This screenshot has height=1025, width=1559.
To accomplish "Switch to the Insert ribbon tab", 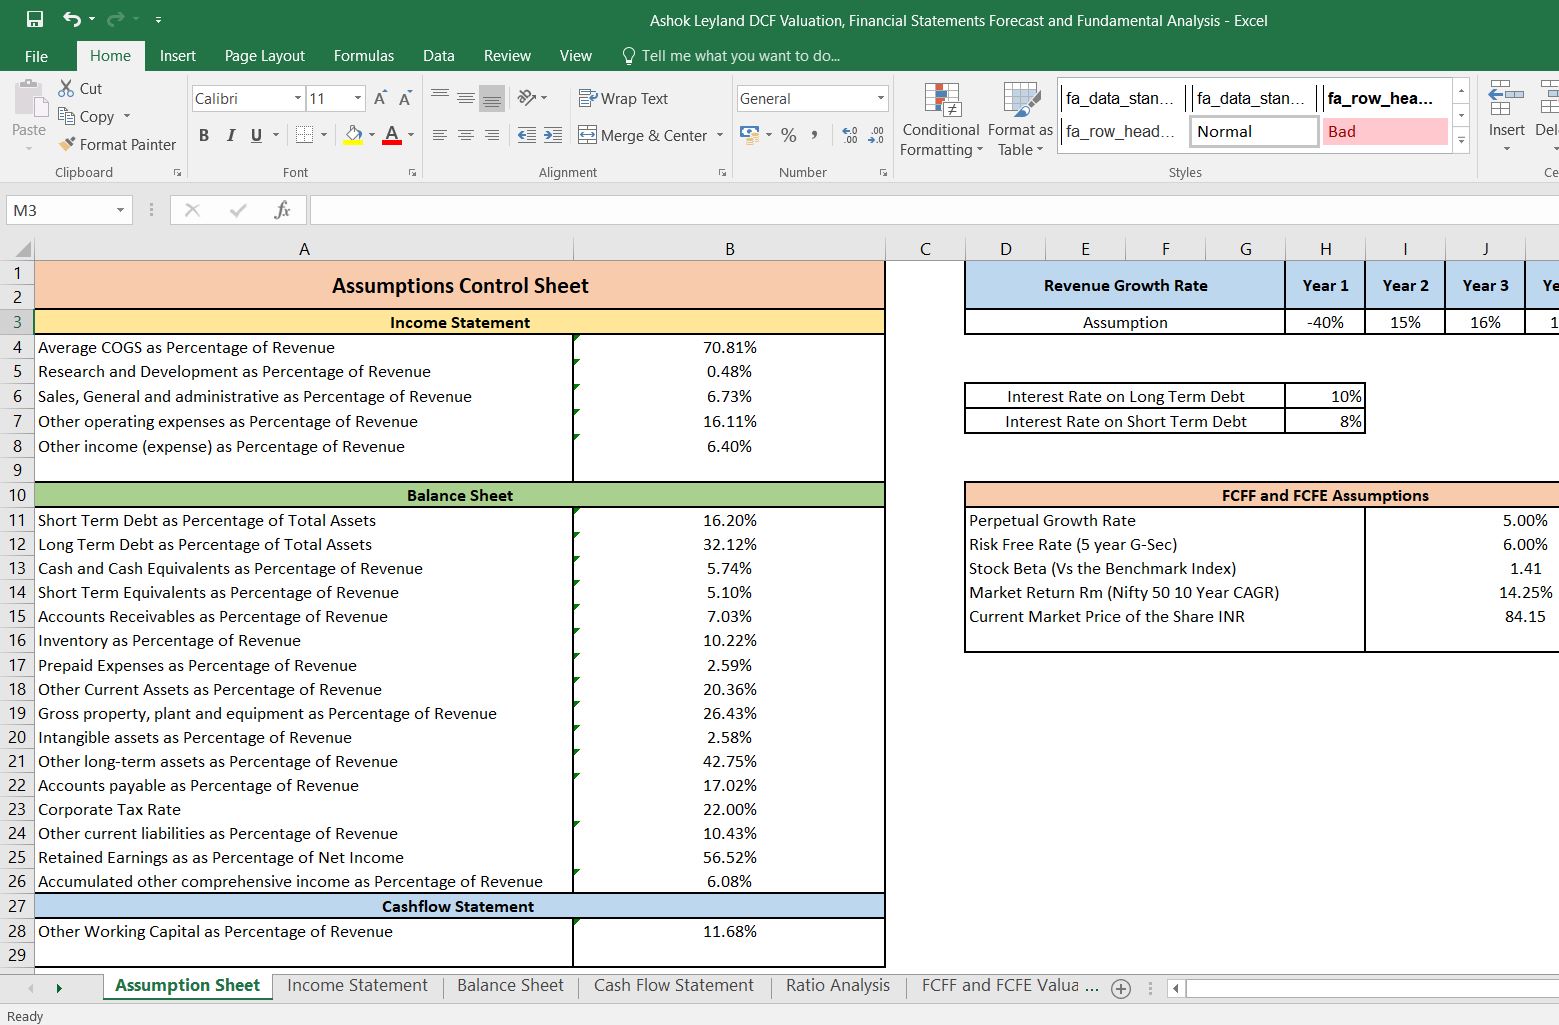I will 177,56.
